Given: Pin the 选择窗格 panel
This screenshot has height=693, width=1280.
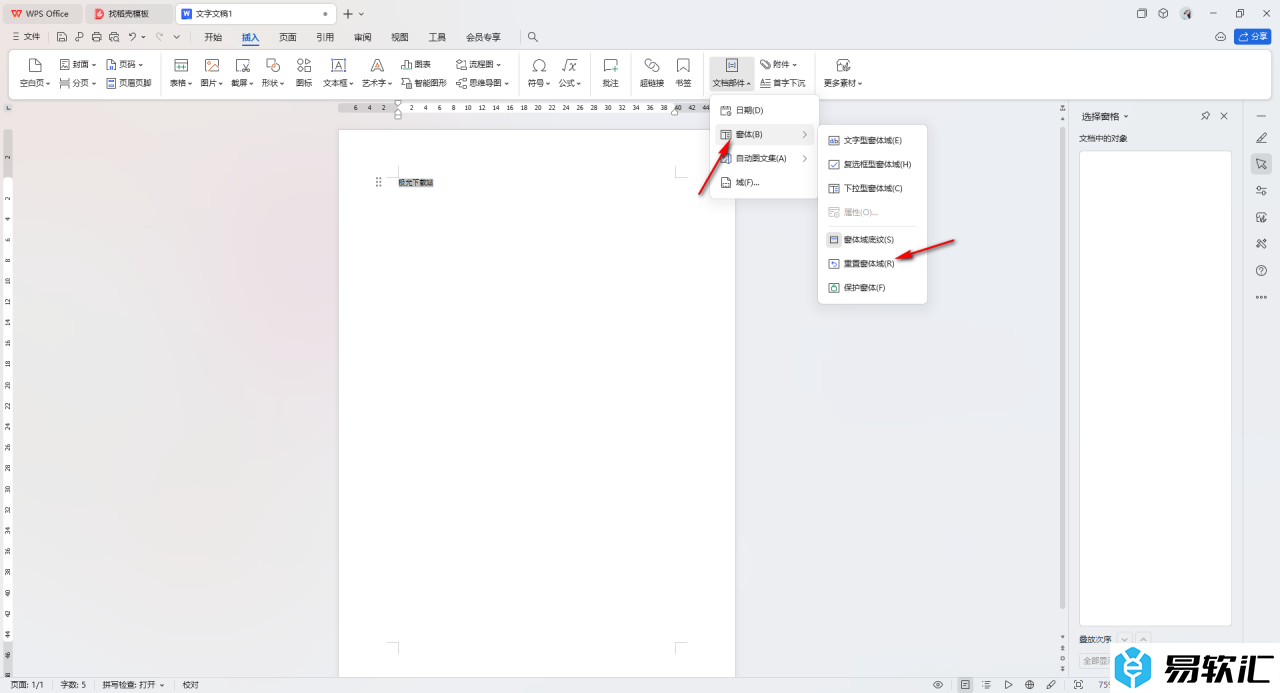Looking at the screenshot, I should tap(1206, 116).
